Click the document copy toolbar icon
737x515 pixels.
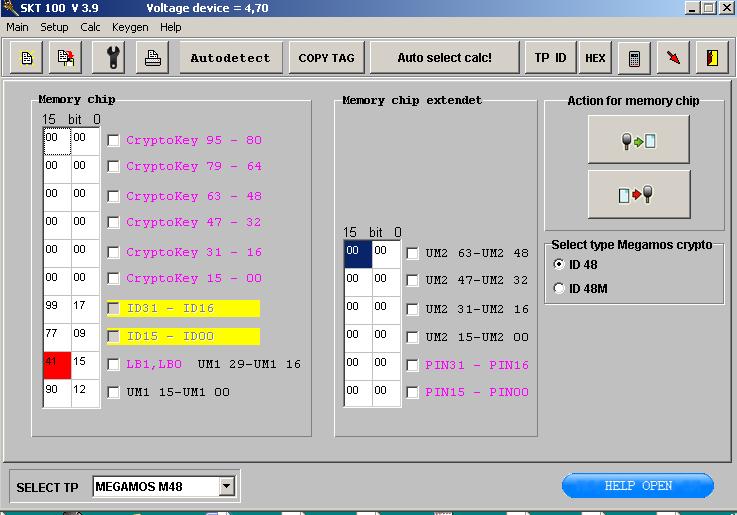pos(66,58)
